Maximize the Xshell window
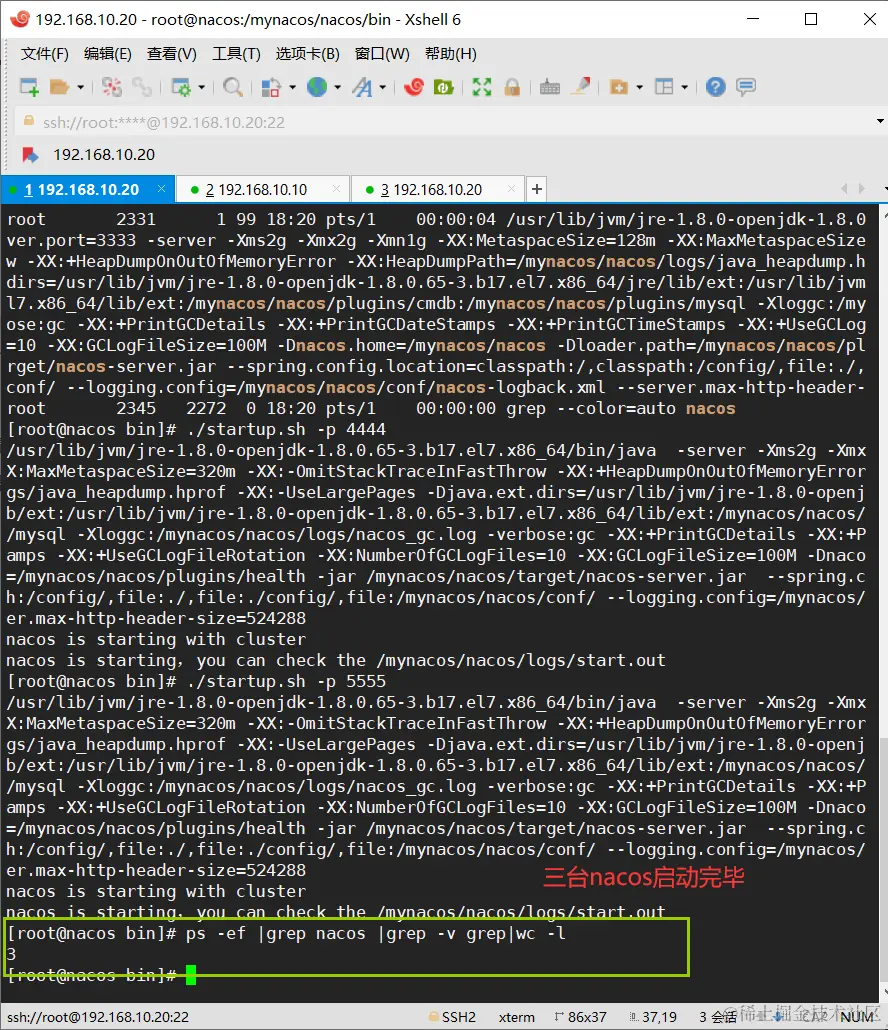 point(810,19)
